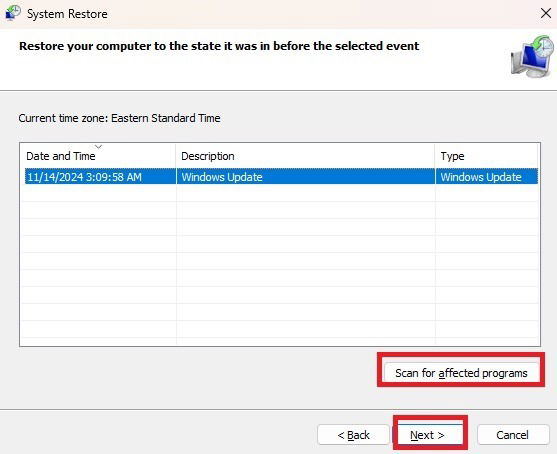Toggle sort chevron above Date and Time
This screenshot has width=557, height=454.
[98, 146]
